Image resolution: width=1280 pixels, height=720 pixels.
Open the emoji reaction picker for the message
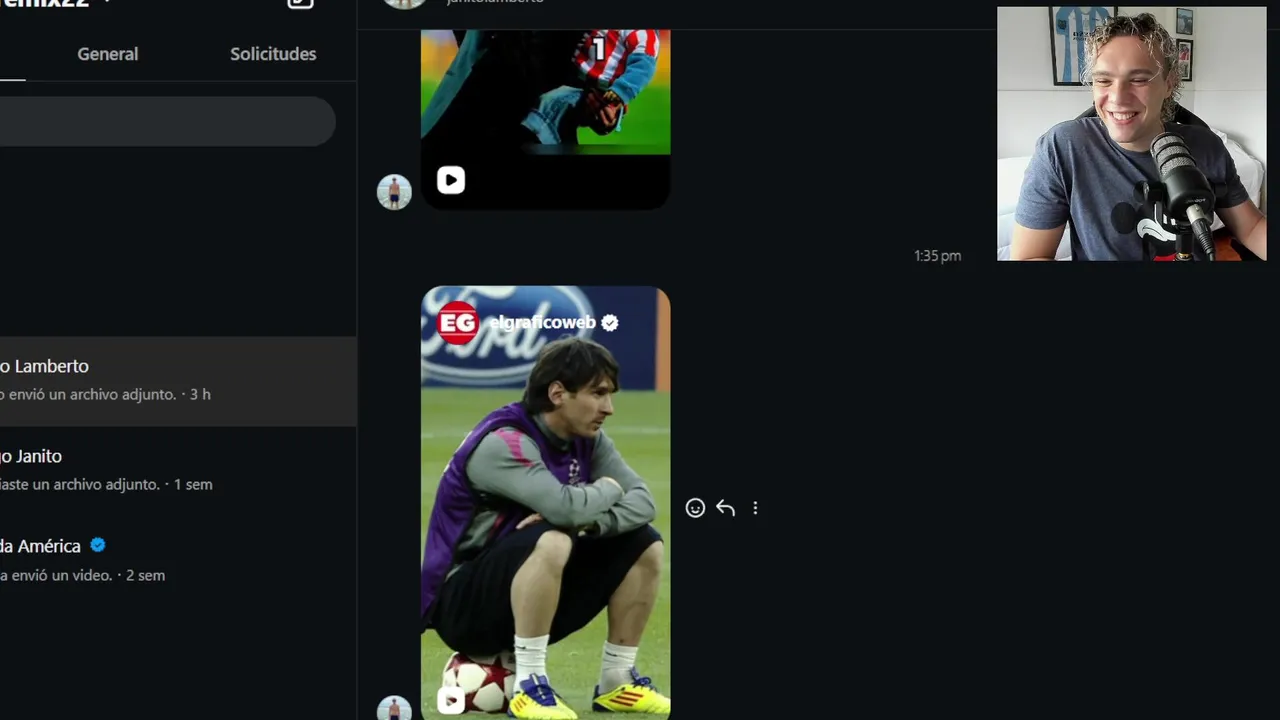[695, 508]
